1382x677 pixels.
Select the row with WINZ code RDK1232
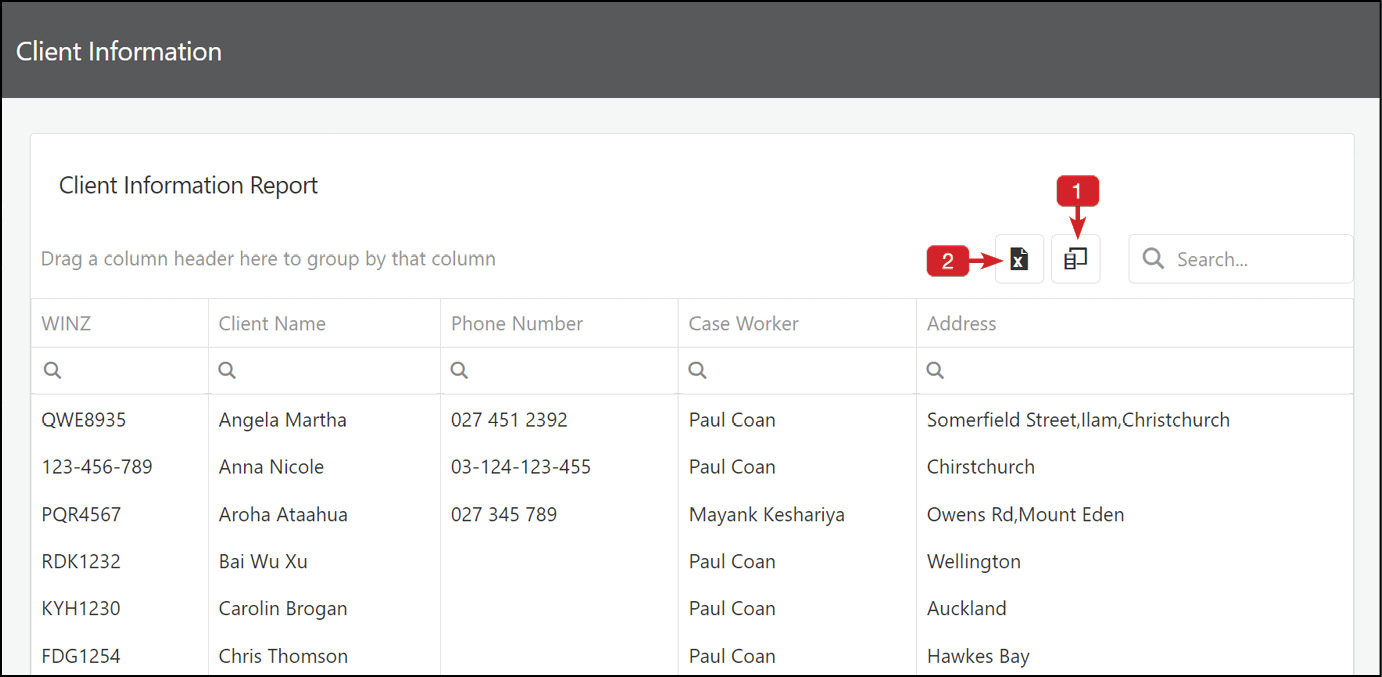[81, 561]
